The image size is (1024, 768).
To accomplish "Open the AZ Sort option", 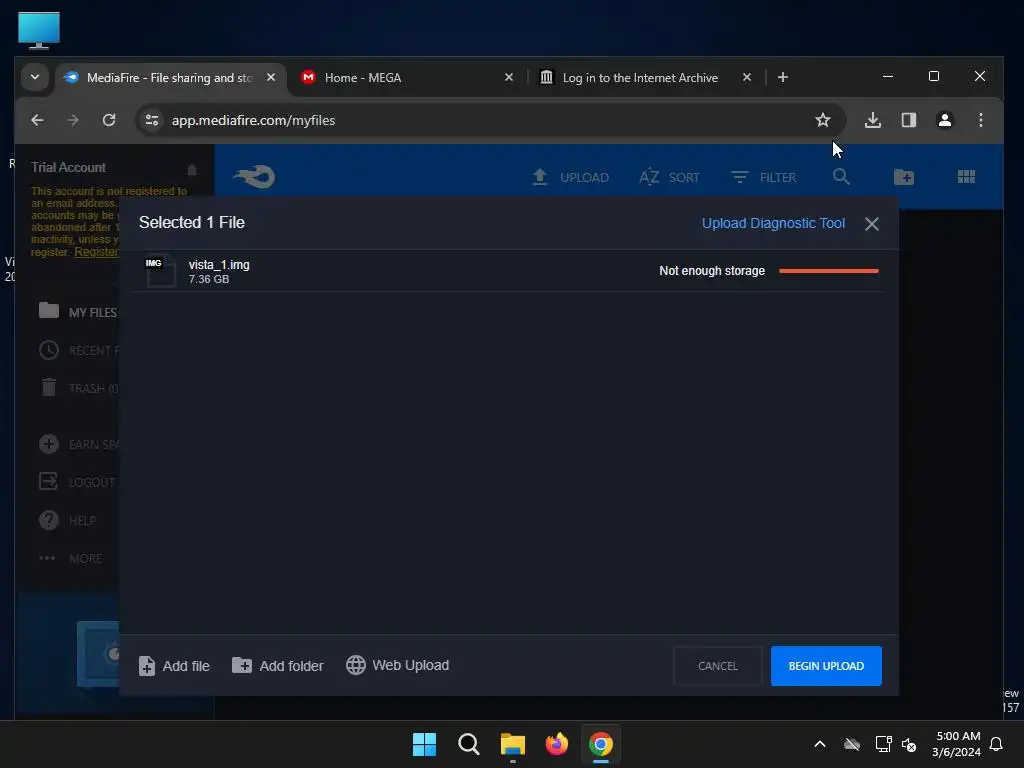I will click(669, 177).
